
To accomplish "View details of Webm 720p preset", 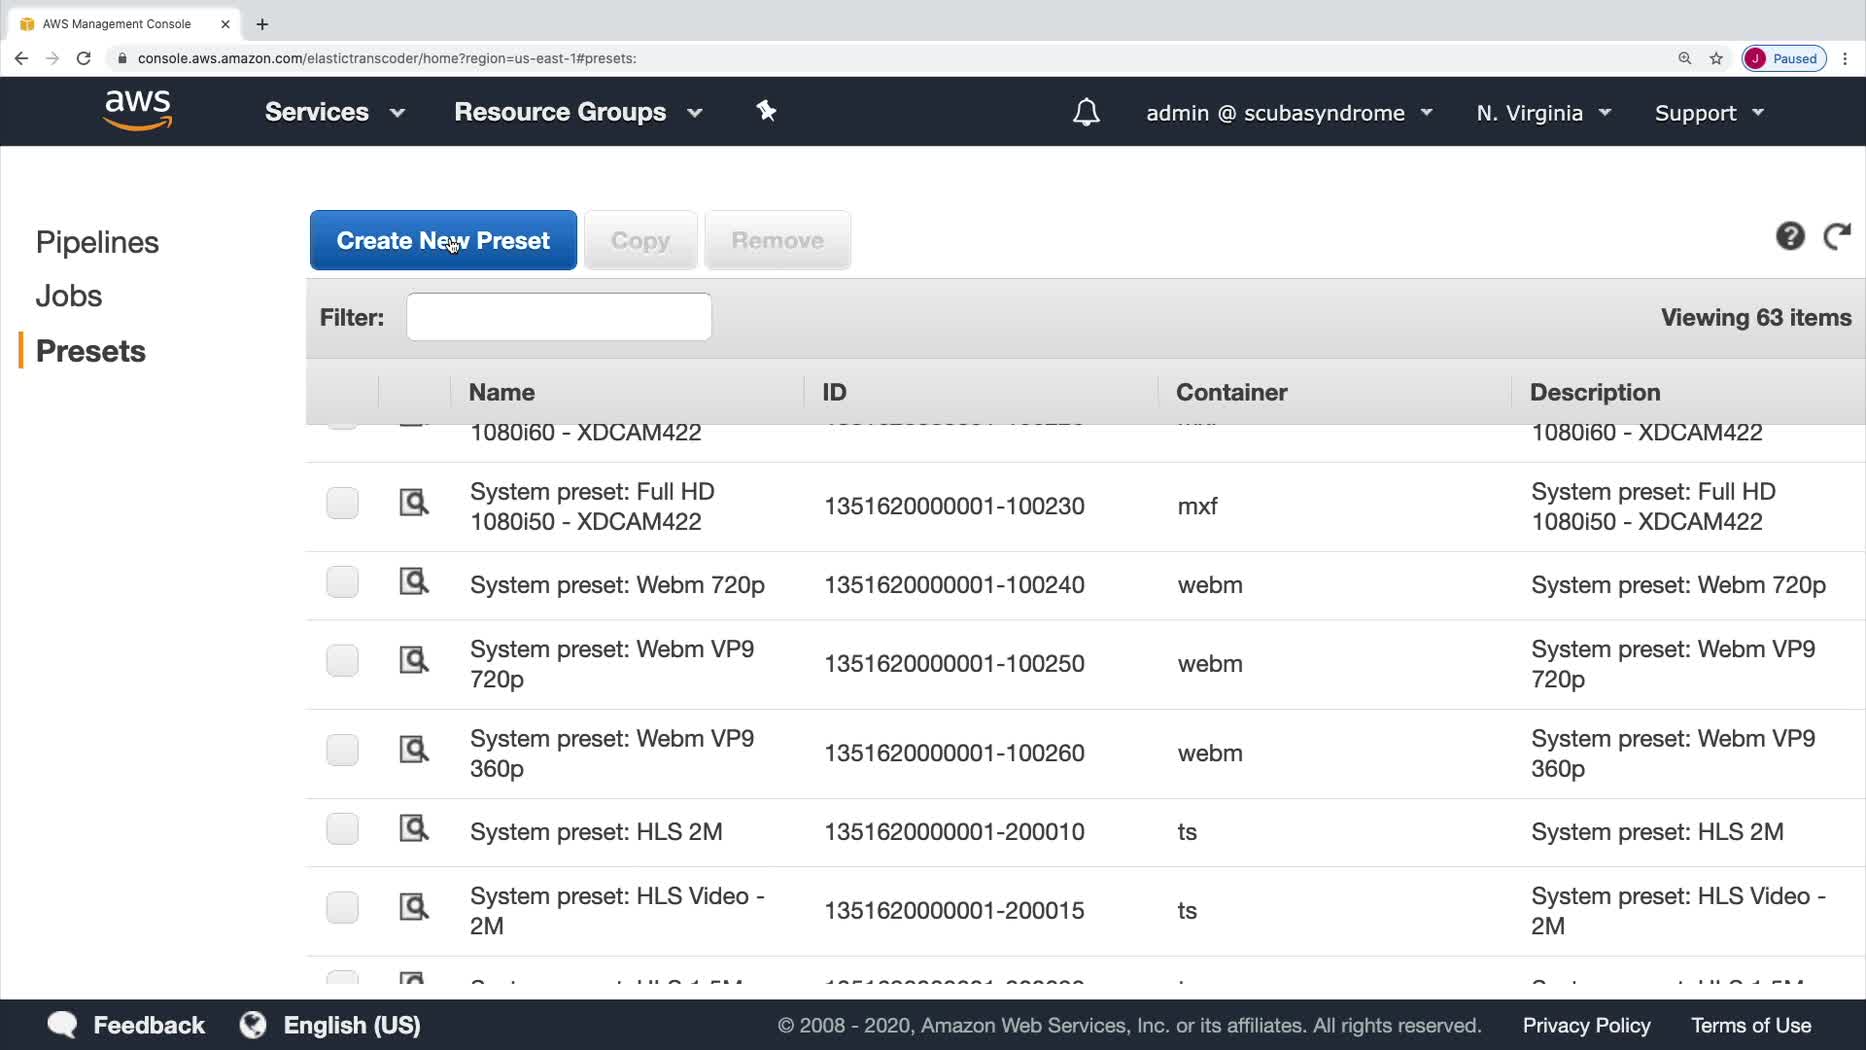I will (414, 582).
